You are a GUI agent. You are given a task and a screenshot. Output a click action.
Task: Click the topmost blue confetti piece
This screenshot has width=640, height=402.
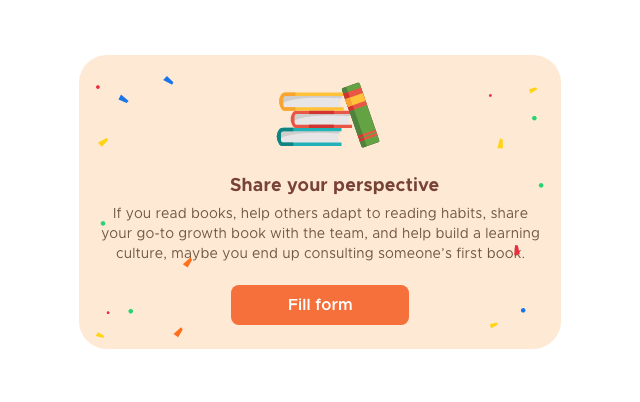click(x=168, y=80)
